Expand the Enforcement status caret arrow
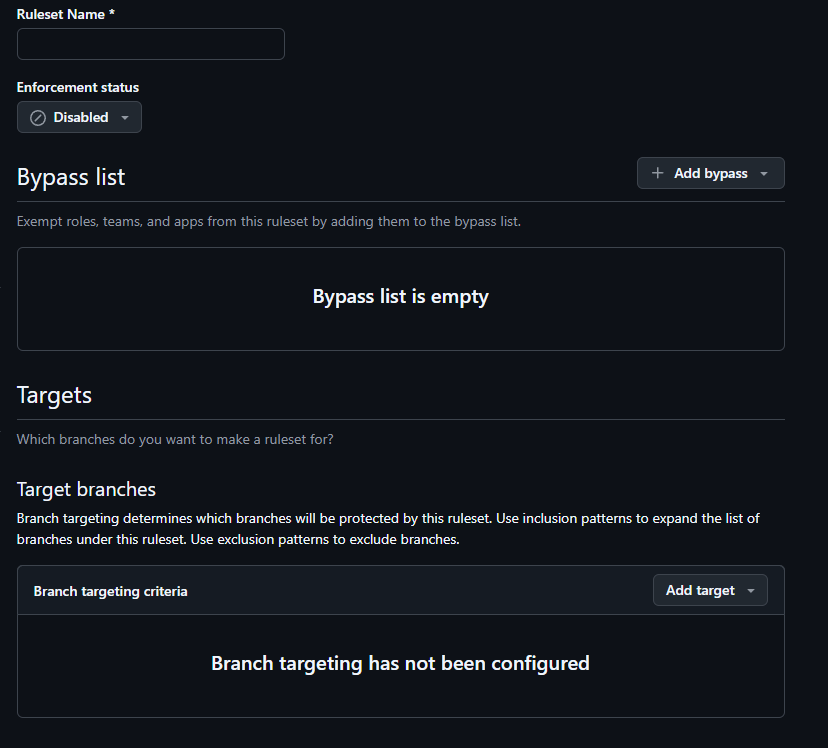The image size is (828, 748). 125,118
